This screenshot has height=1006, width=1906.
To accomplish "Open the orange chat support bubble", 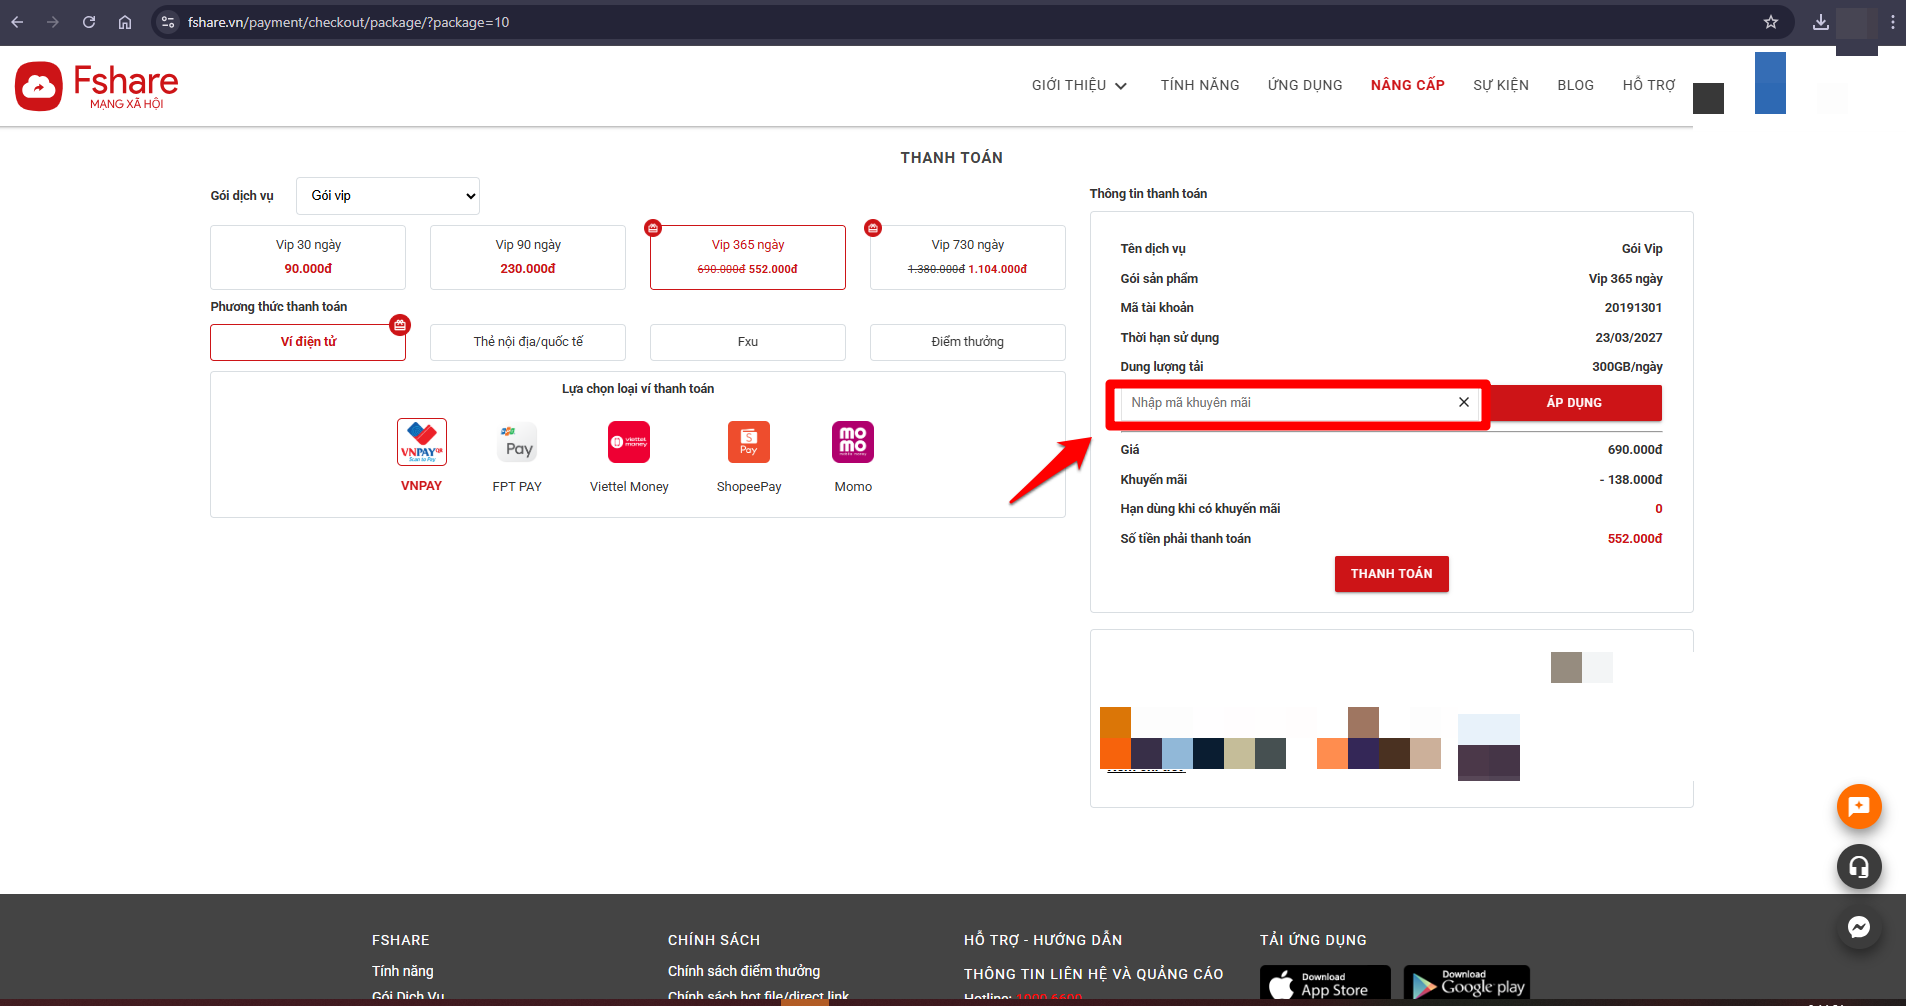I will pos(1859,807).
